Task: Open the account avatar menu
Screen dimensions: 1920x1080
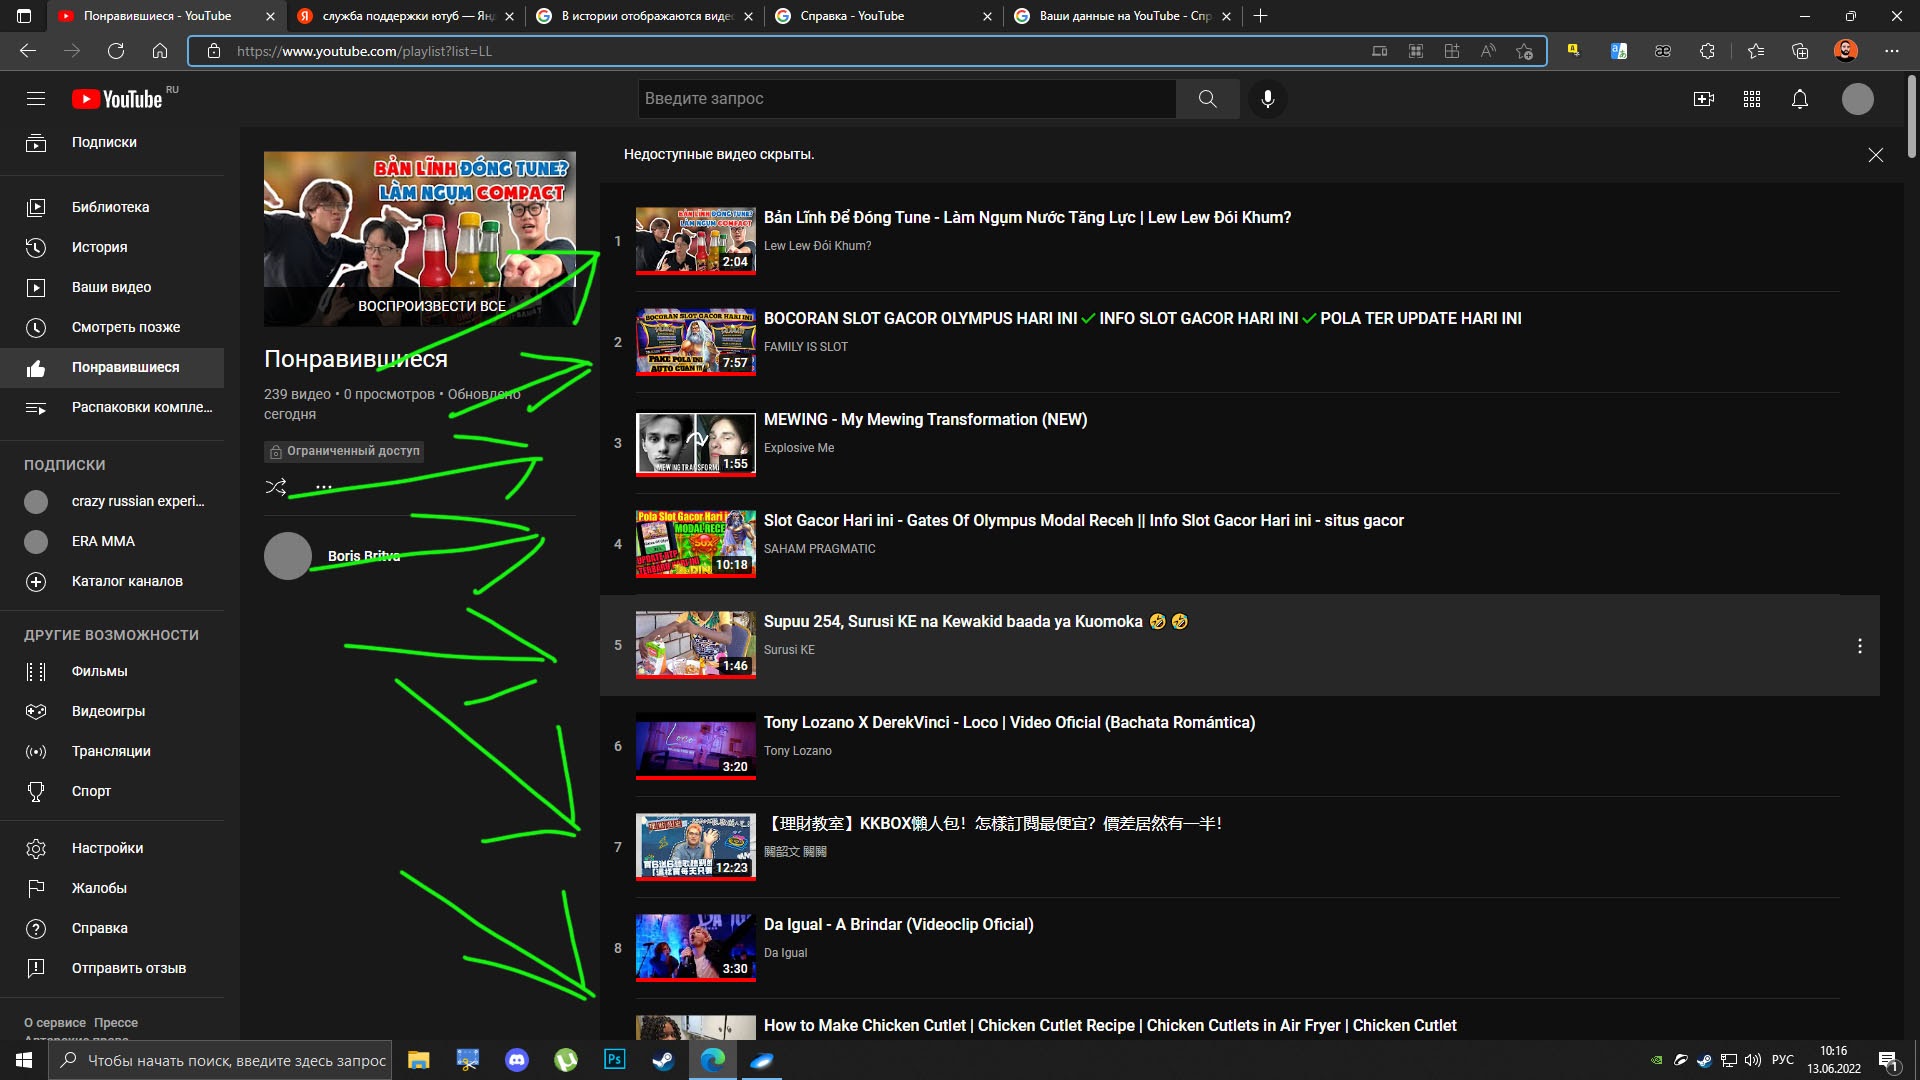Action: point(1858,99)
